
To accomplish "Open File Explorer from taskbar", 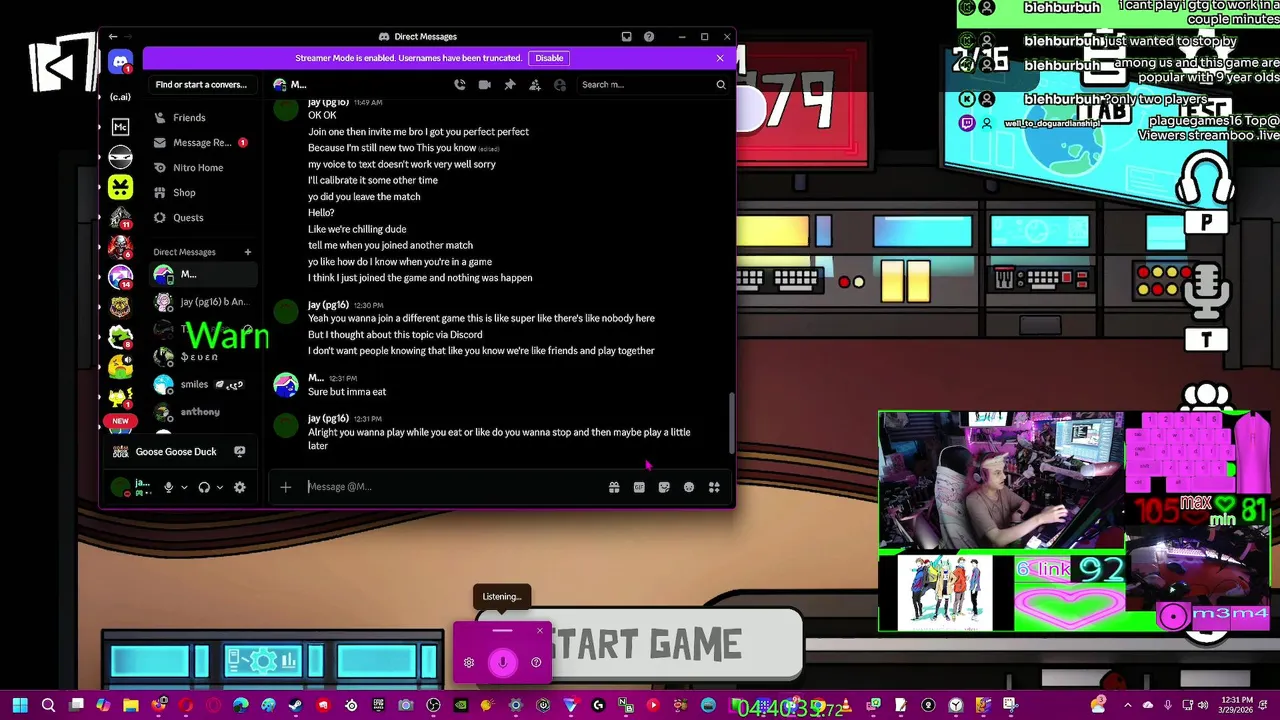I will (131, 706).
